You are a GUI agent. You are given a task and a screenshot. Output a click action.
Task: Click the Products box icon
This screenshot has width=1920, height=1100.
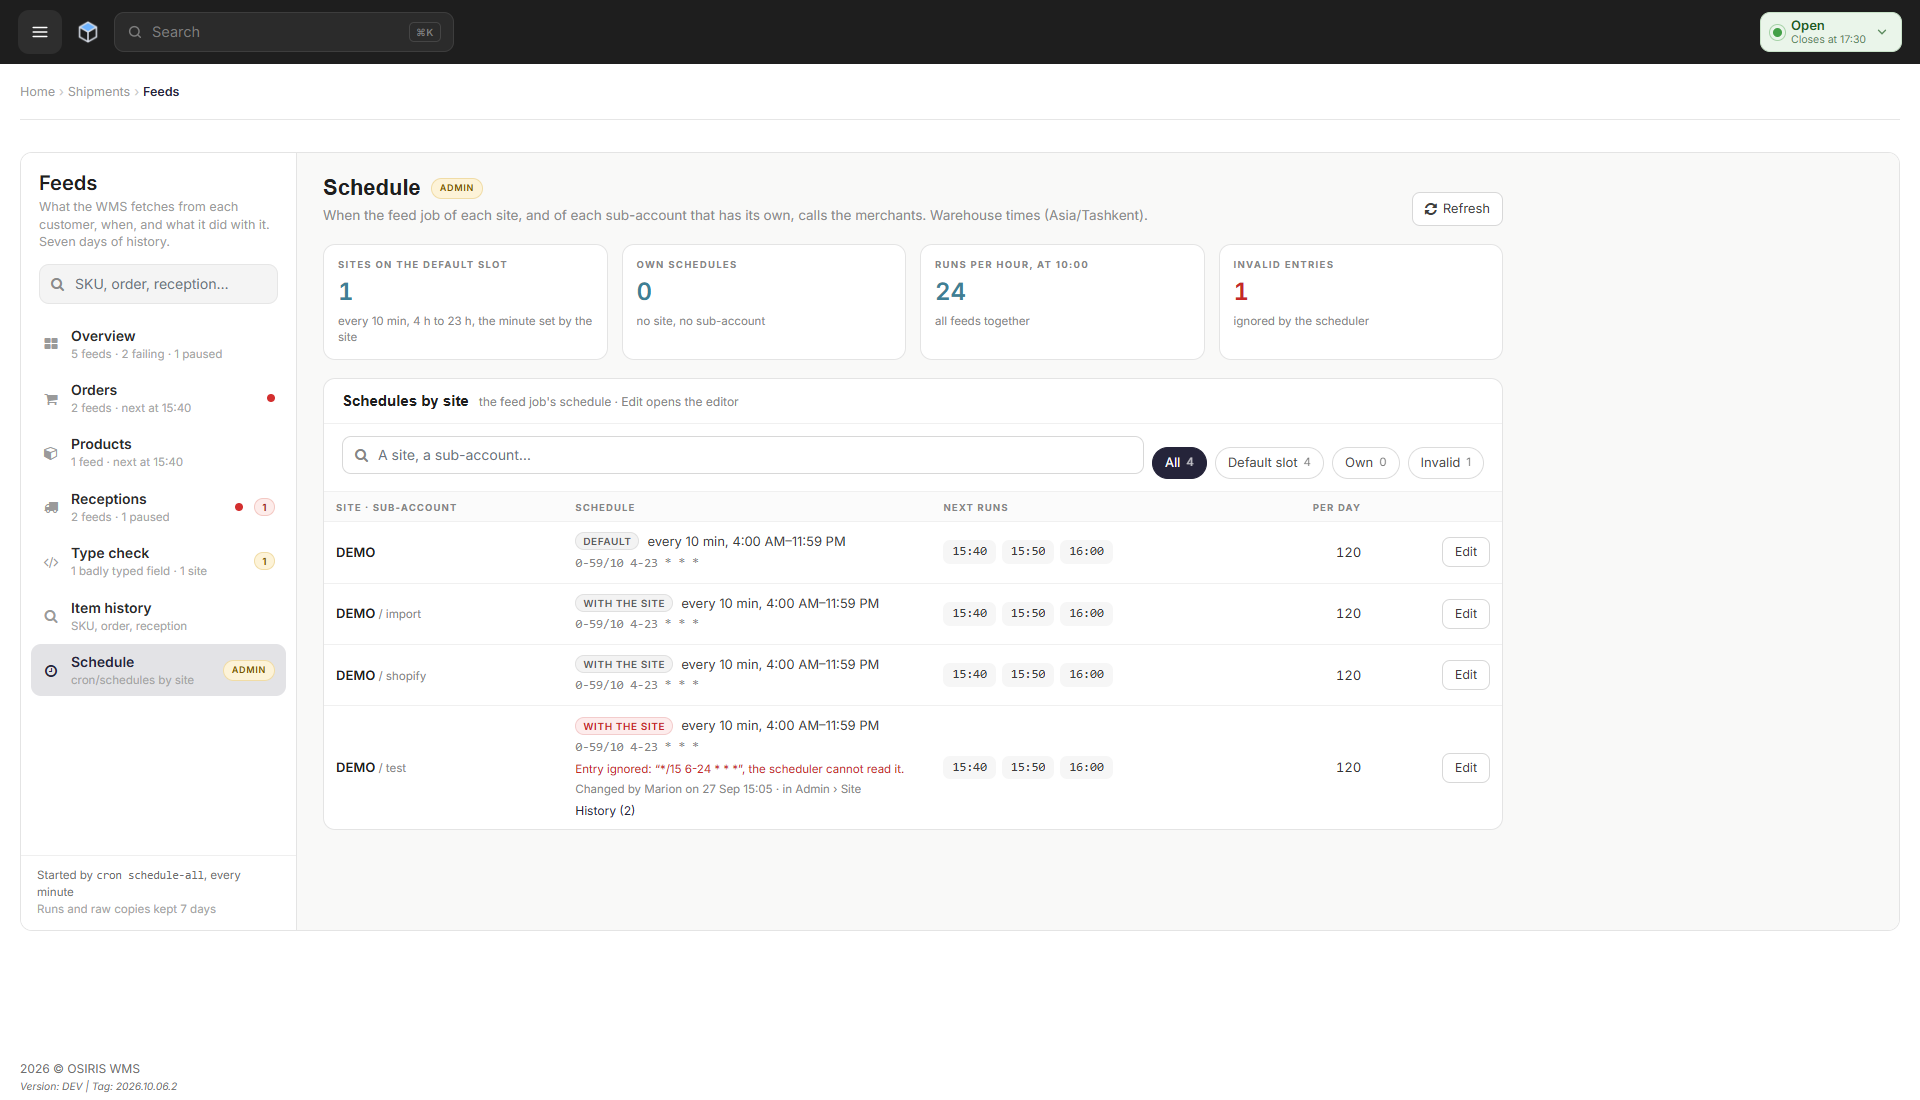click(x=51, y=453)
